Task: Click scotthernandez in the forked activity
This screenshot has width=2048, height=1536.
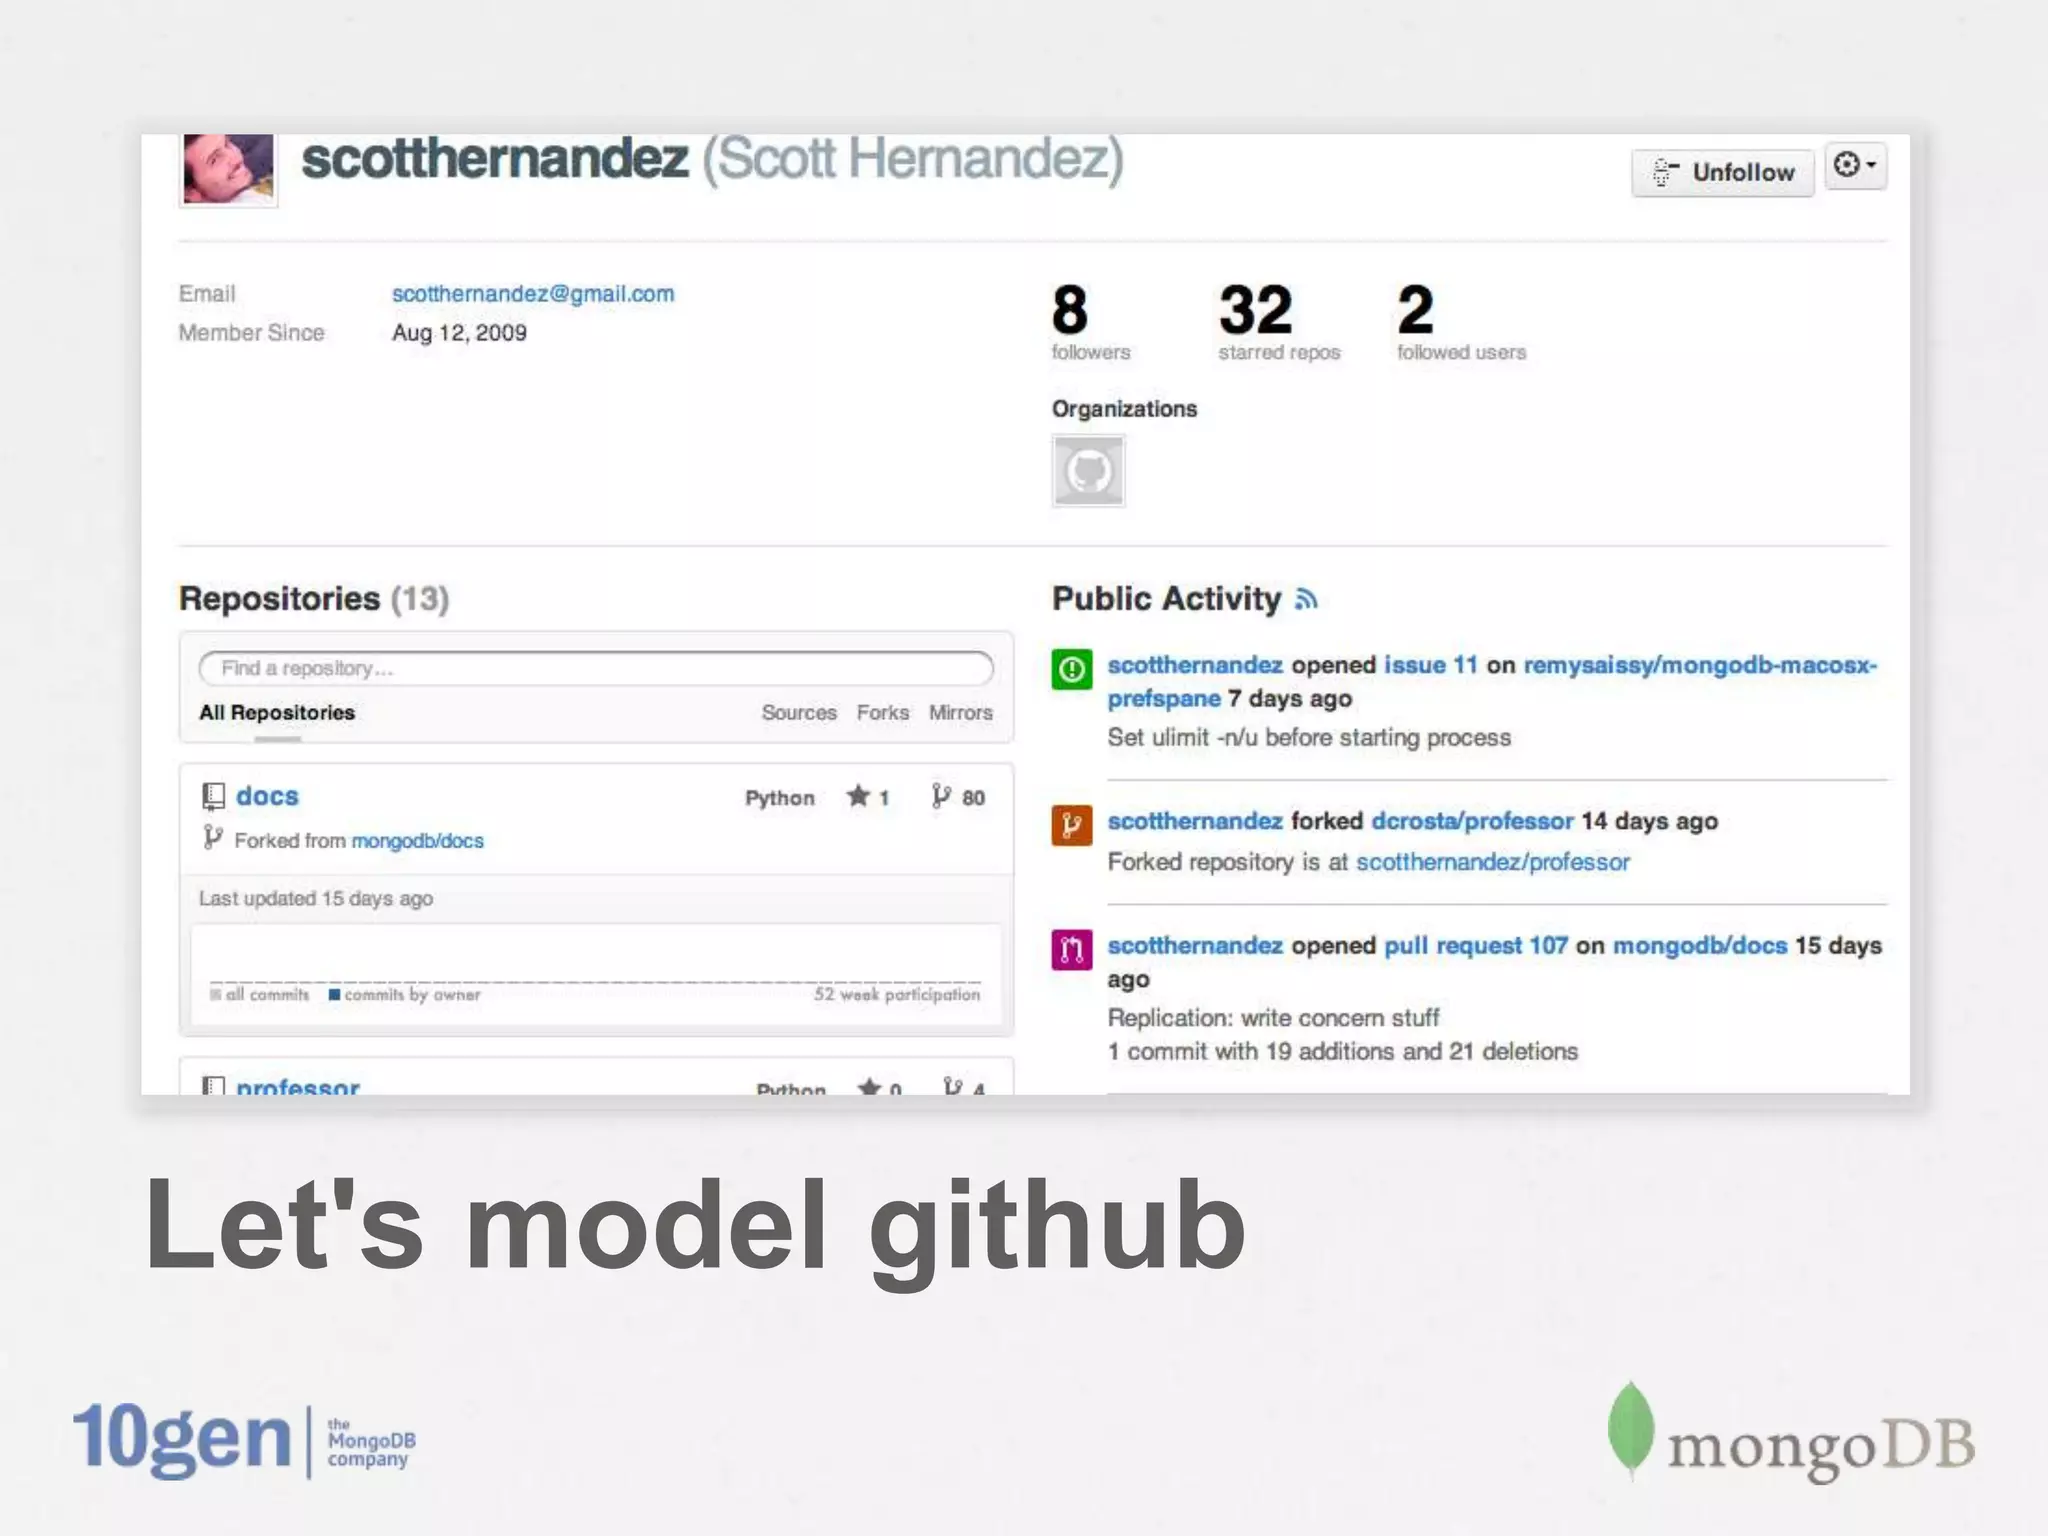Action: pyautogui.click(x=1195, y=821)
